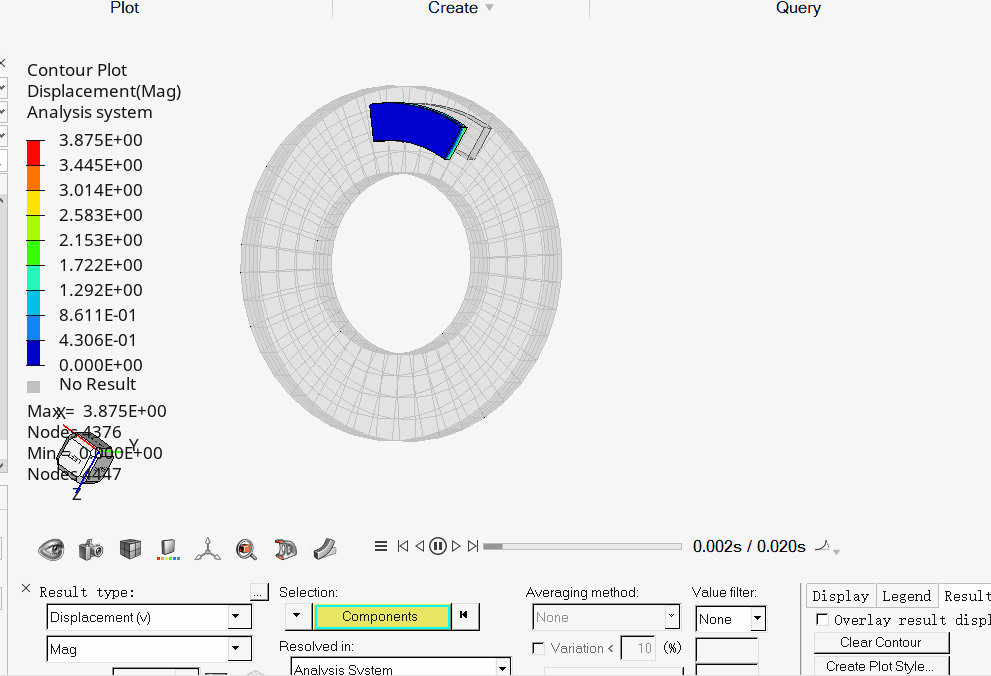991x676 pixels.
Task: Click the camera capture icon
Action: tap(91, 548)
